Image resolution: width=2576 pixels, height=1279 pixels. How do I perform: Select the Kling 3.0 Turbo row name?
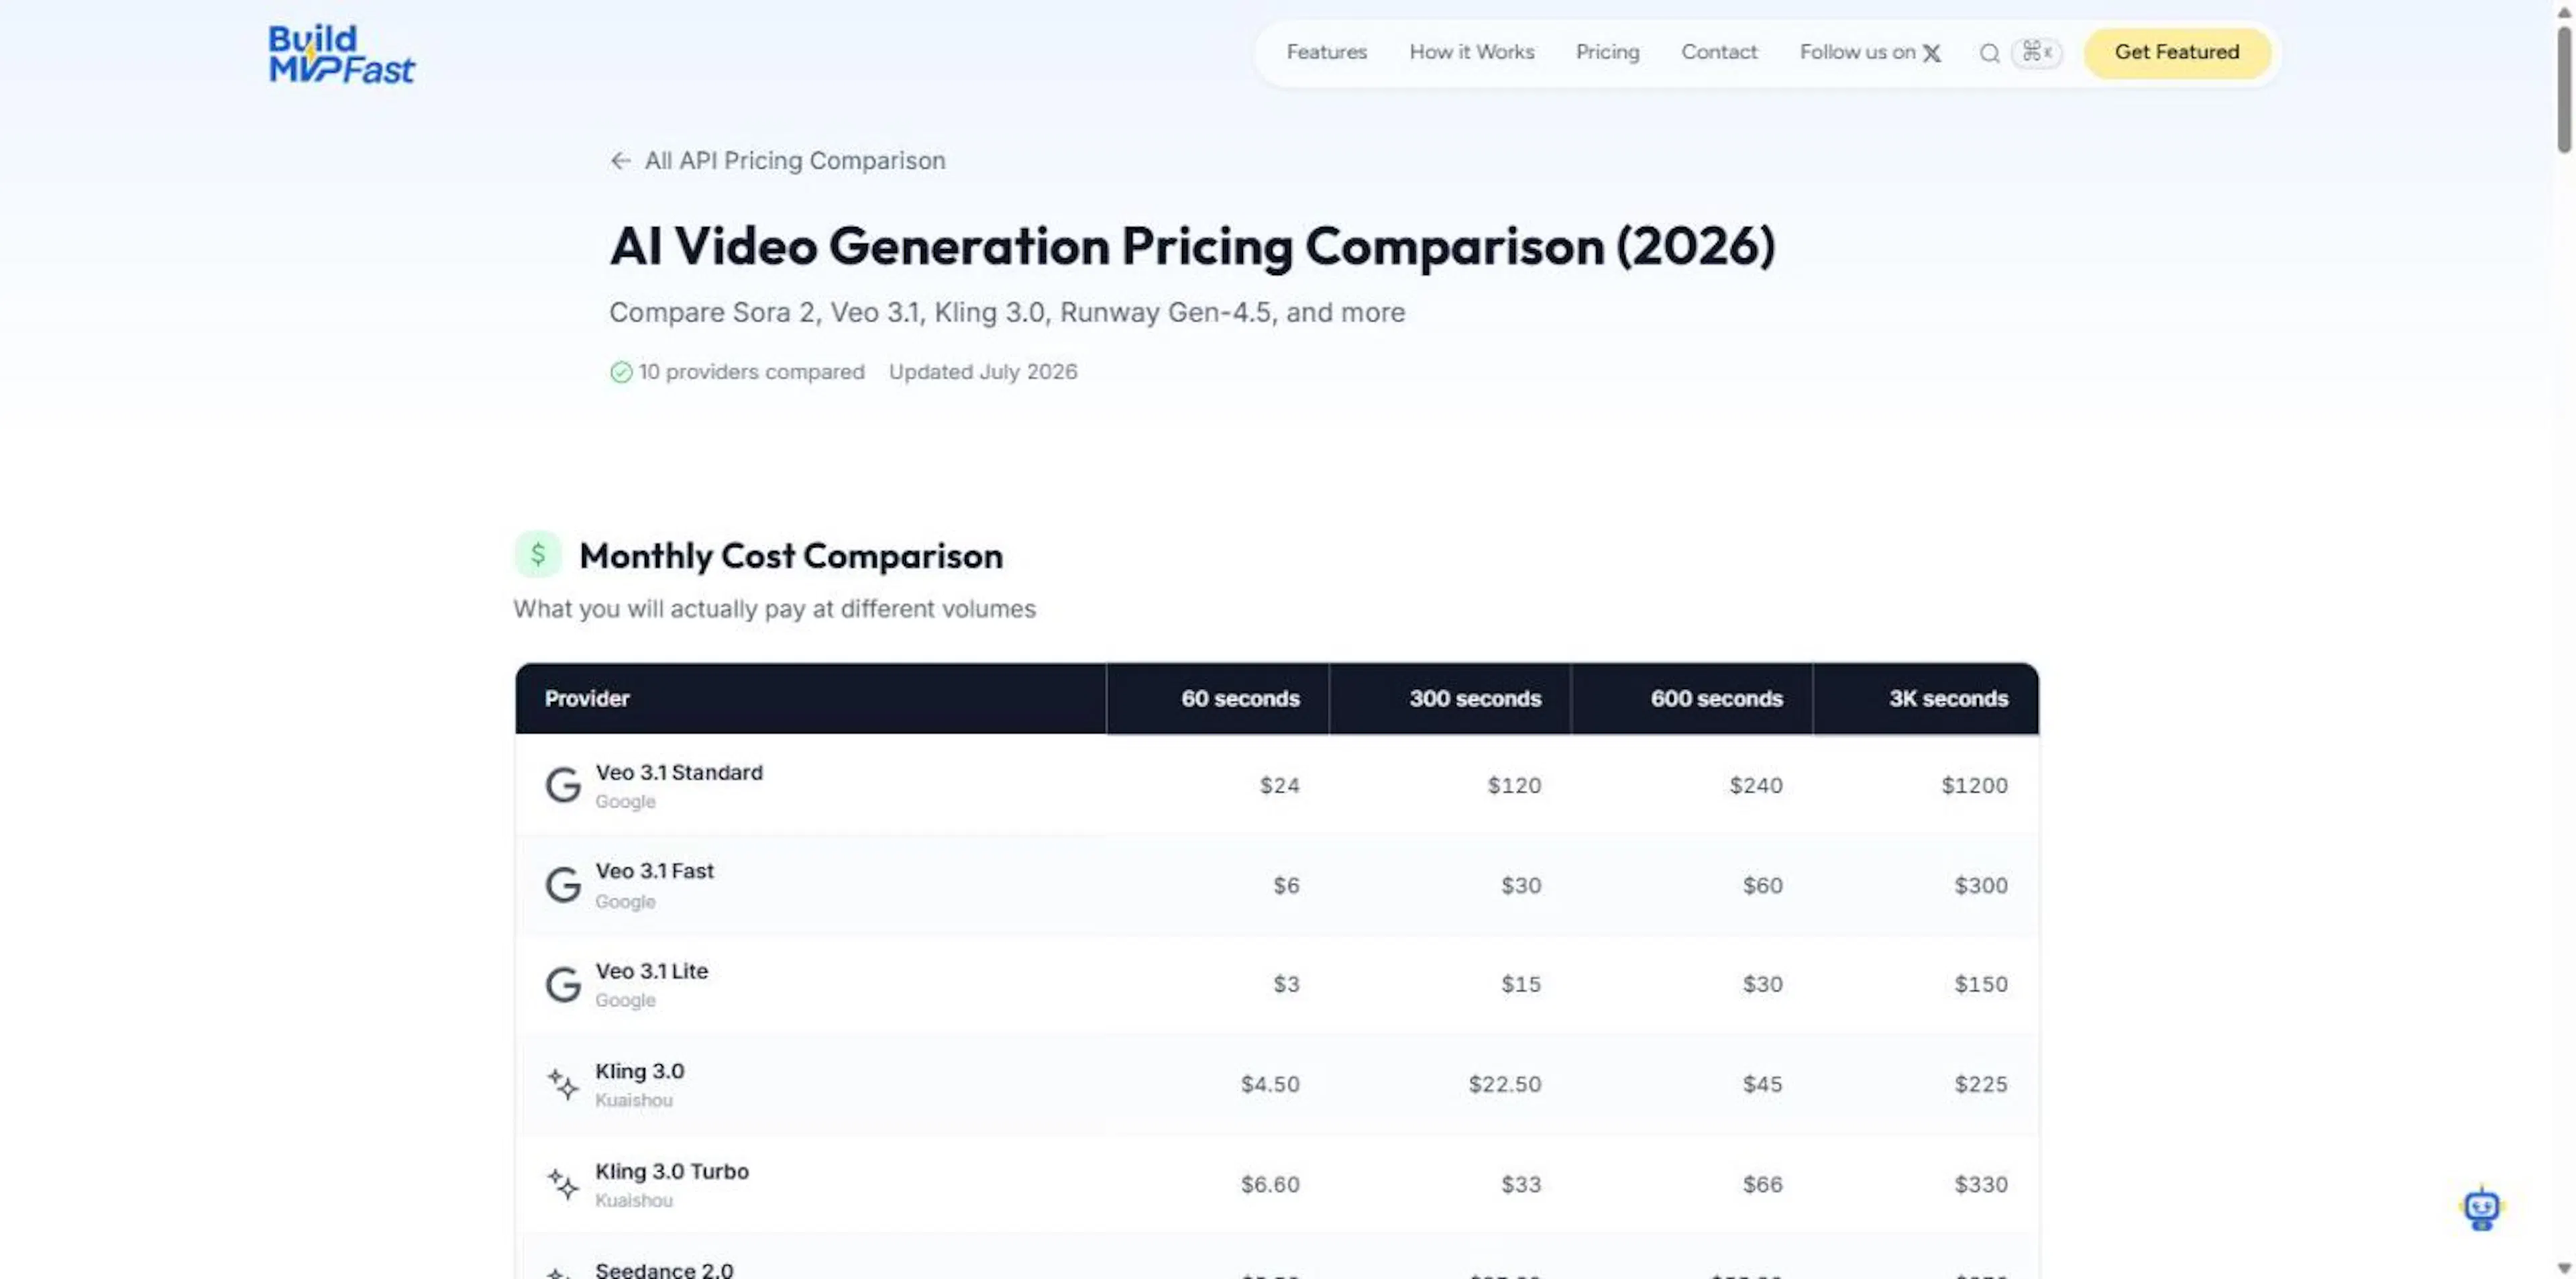pos(672,1171)
